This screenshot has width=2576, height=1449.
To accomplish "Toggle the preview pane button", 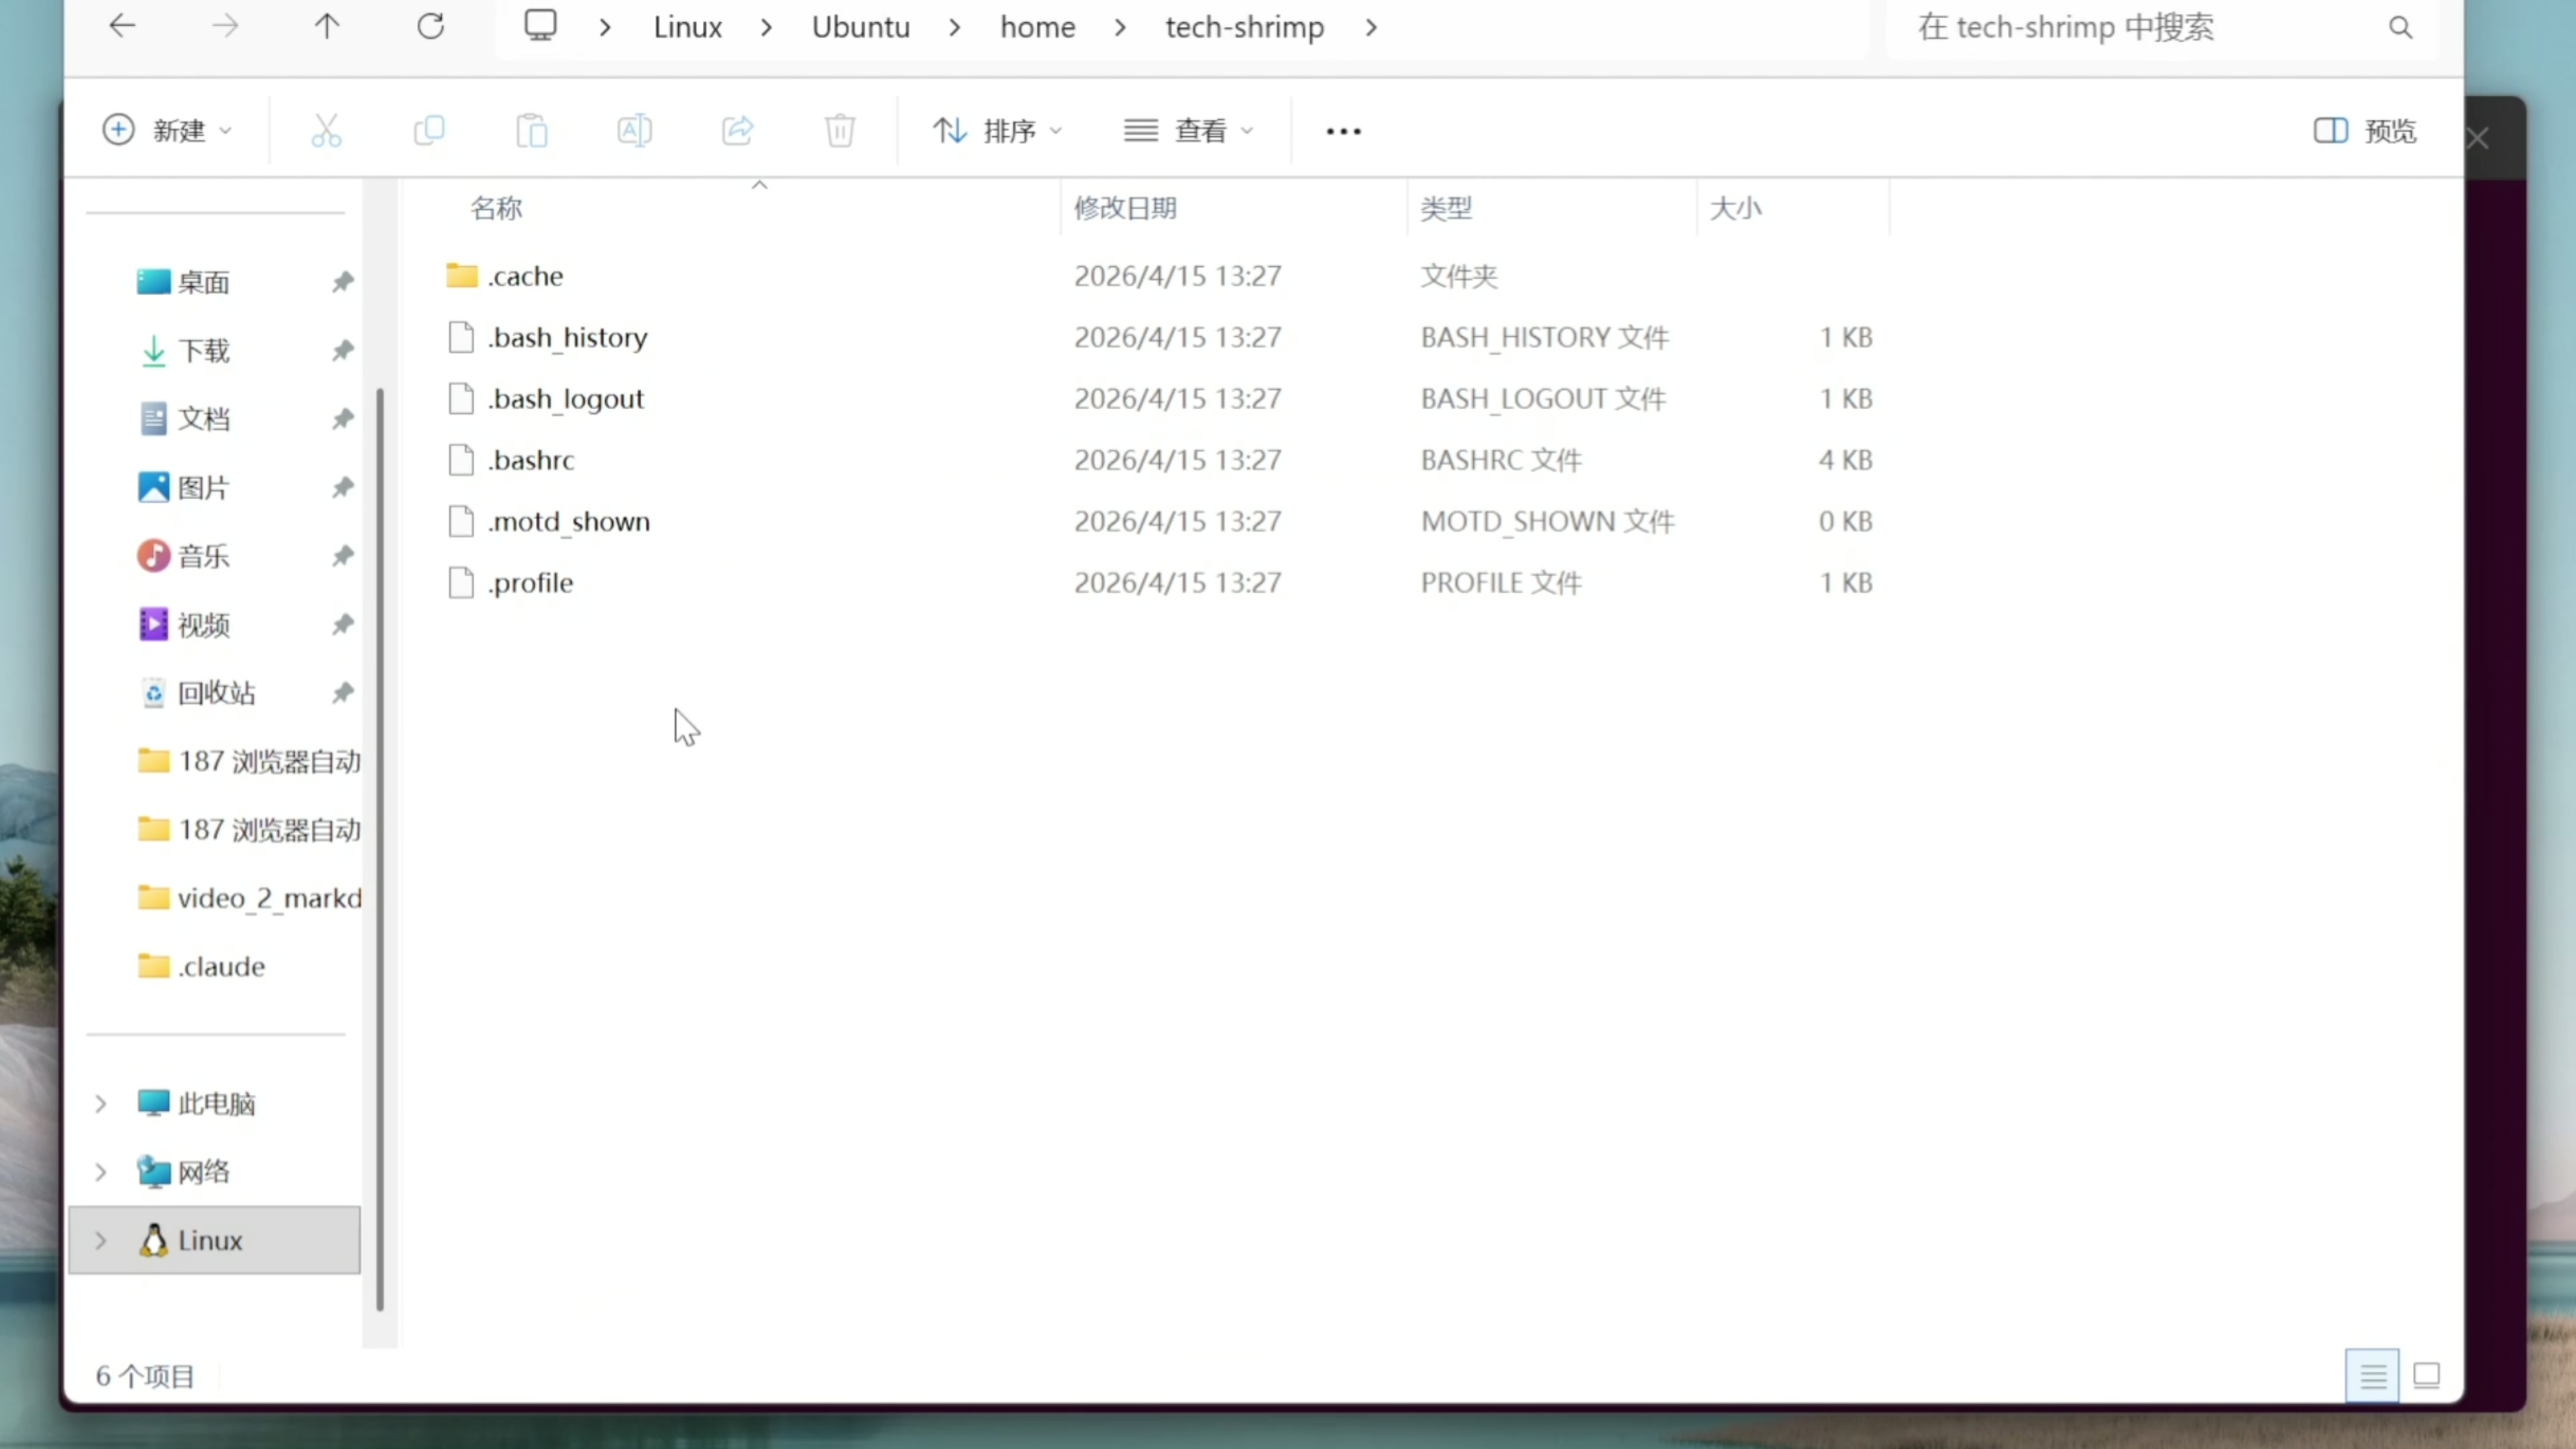I will [2365, 131].
